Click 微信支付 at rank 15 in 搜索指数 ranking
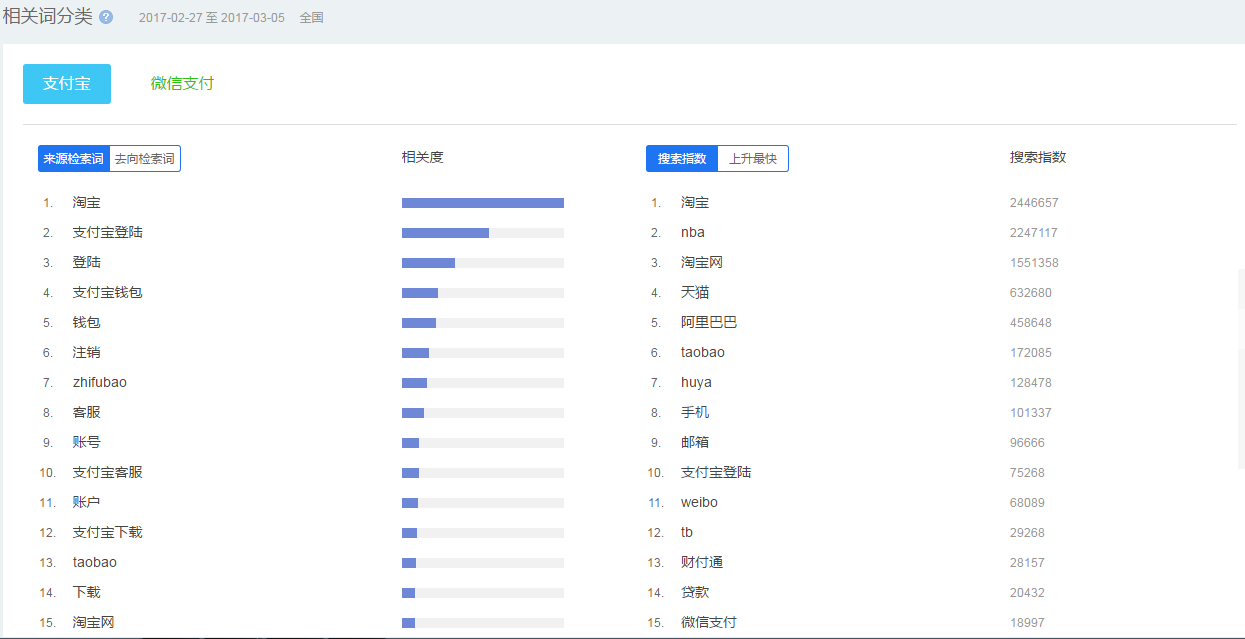 pos(709,623)
